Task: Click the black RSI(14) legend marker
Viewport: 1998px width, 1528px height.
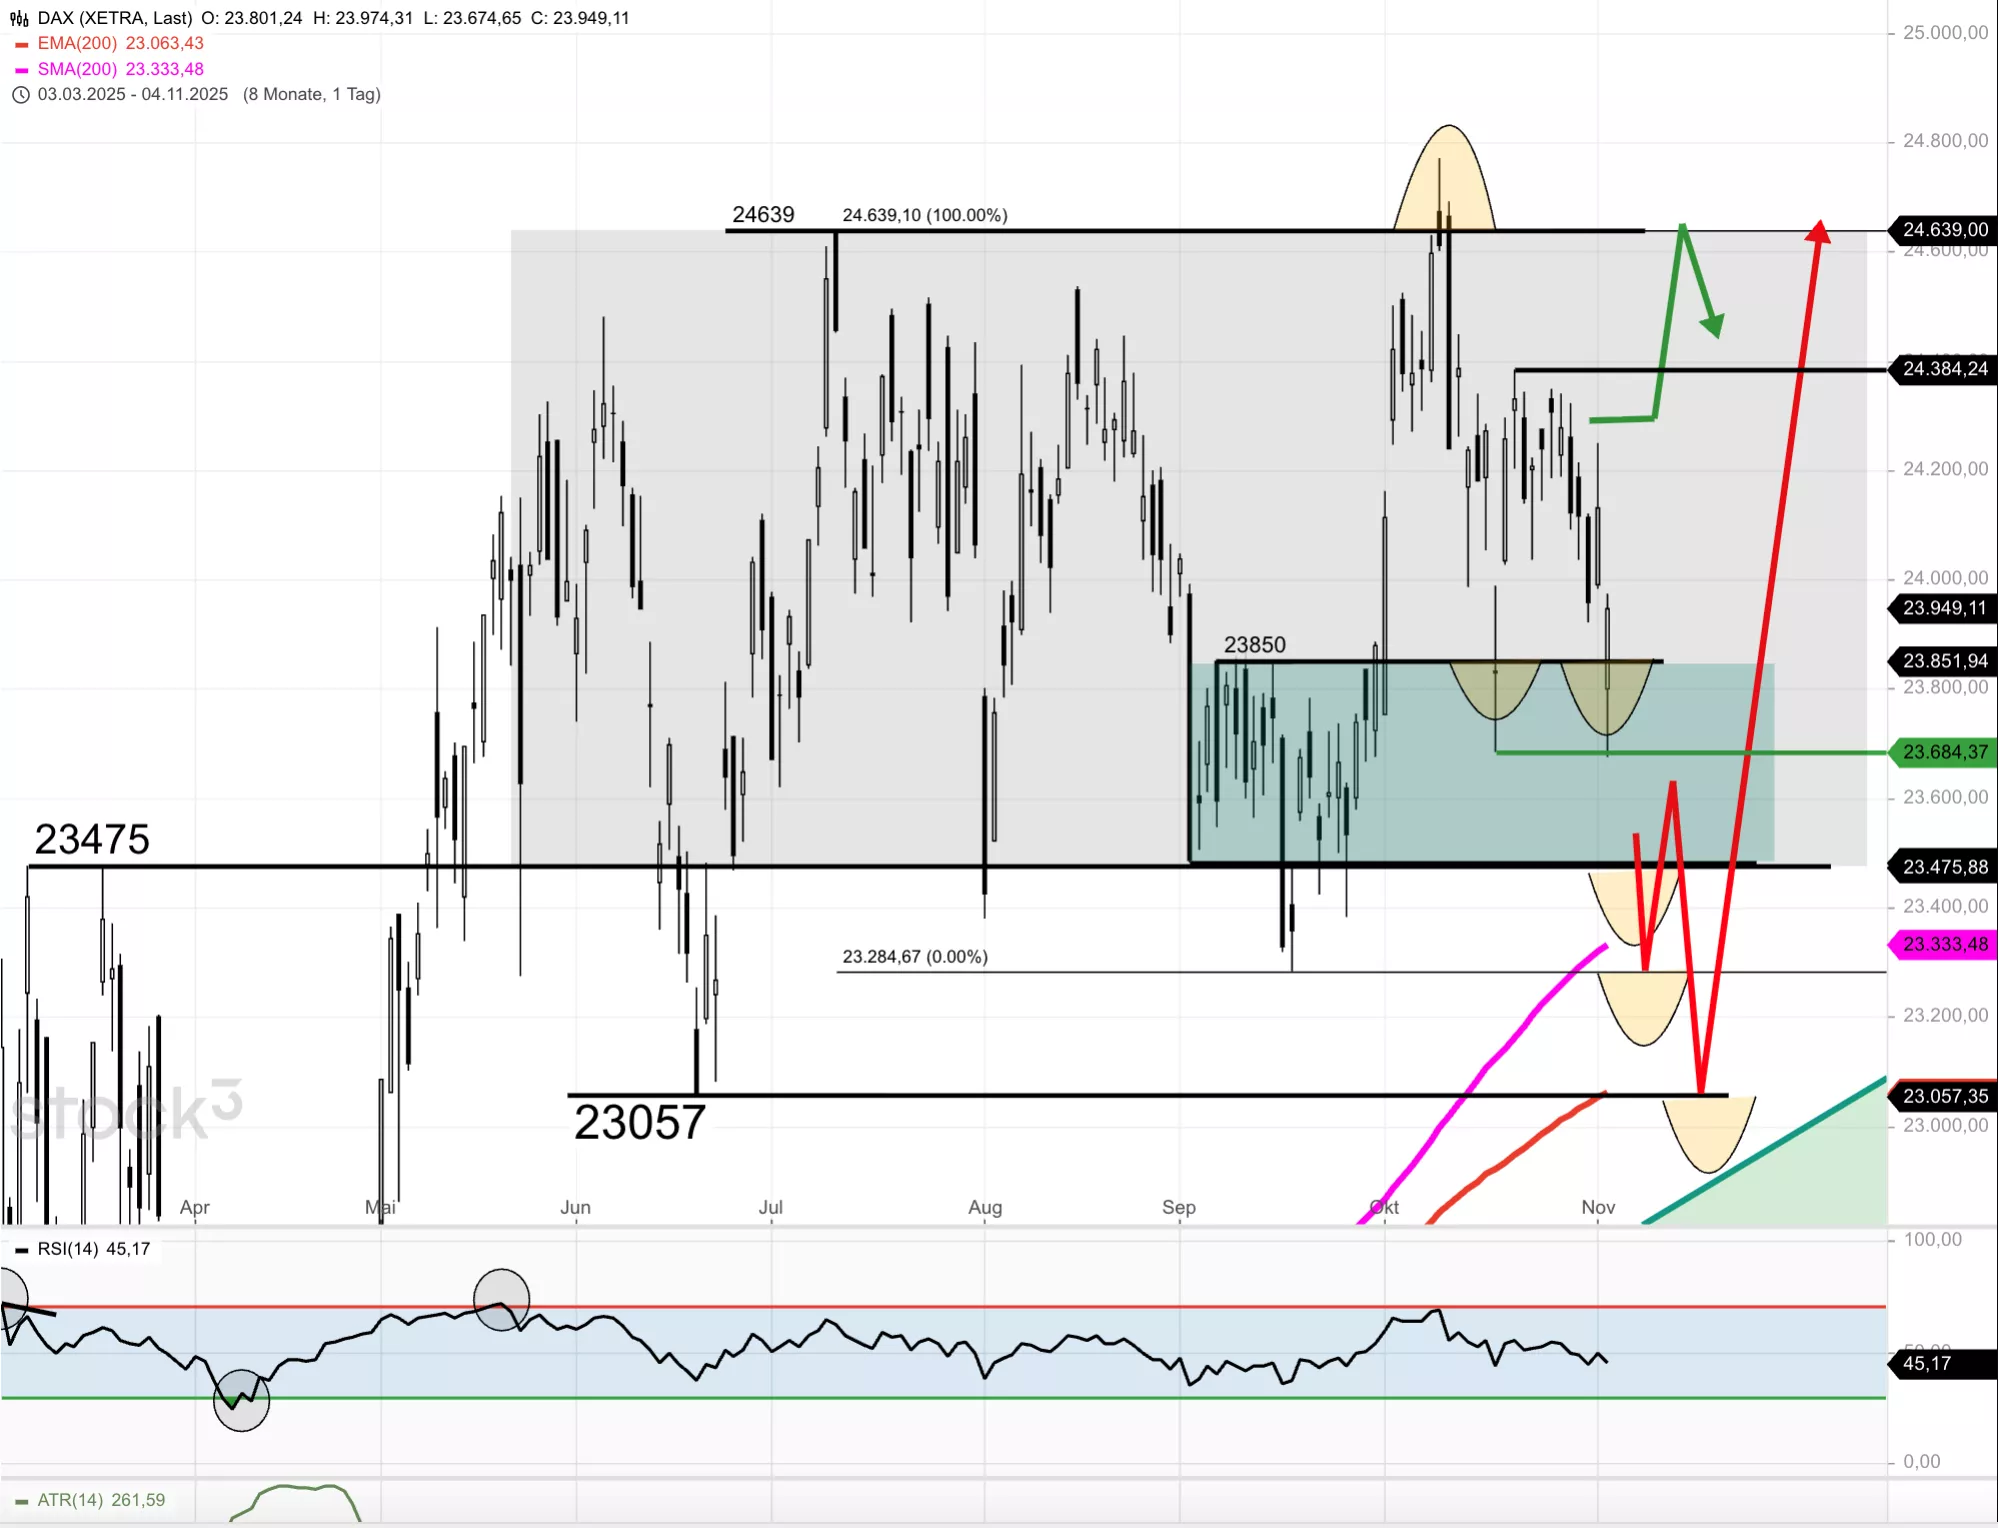Action: click(22, 1250)
